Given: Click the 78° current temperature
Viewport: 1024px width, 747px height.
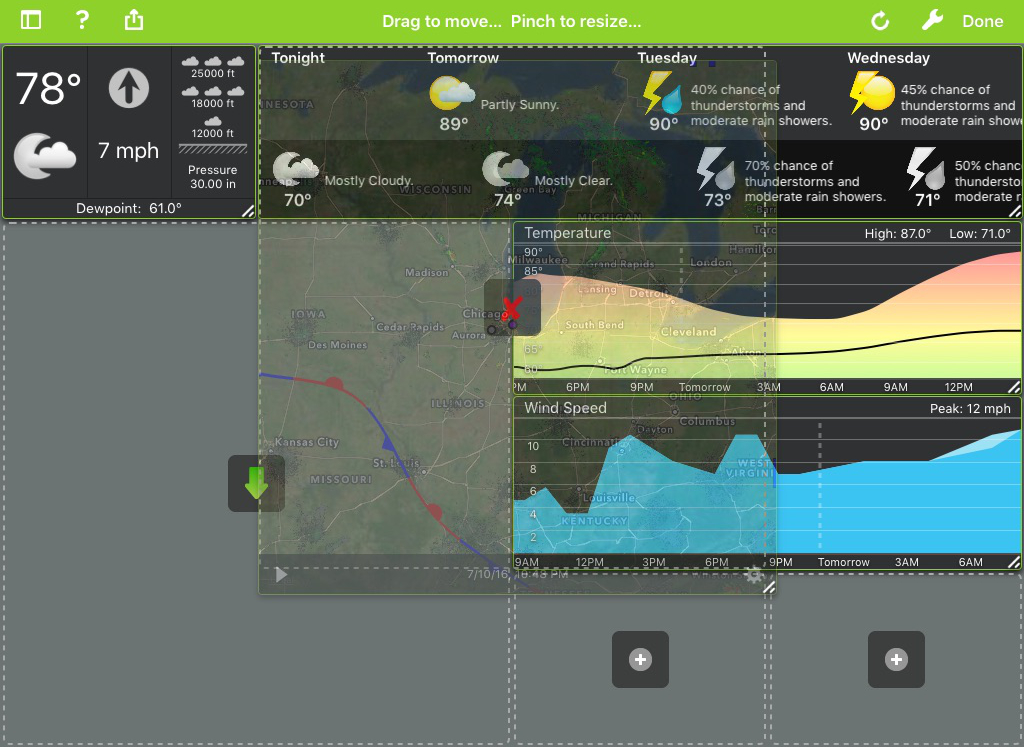Looking at the screenshot, I should point(48,89).
